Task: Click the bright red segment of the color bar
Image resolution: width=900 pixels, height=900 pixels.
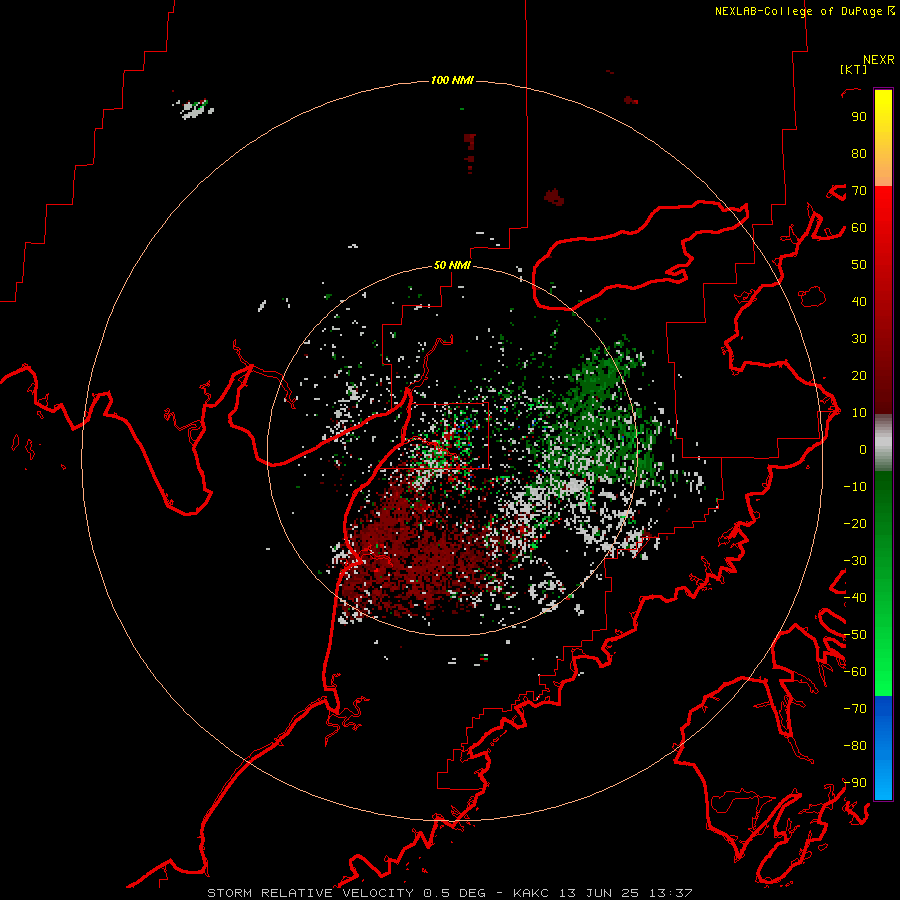Action: (883, 224)
